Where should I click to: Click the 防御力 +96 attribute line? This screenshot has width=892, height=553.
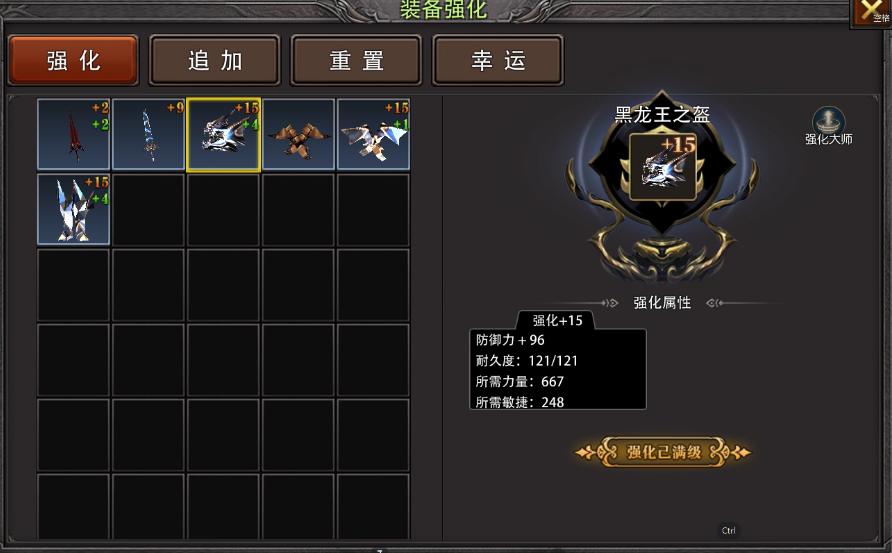tap(510, 340)
